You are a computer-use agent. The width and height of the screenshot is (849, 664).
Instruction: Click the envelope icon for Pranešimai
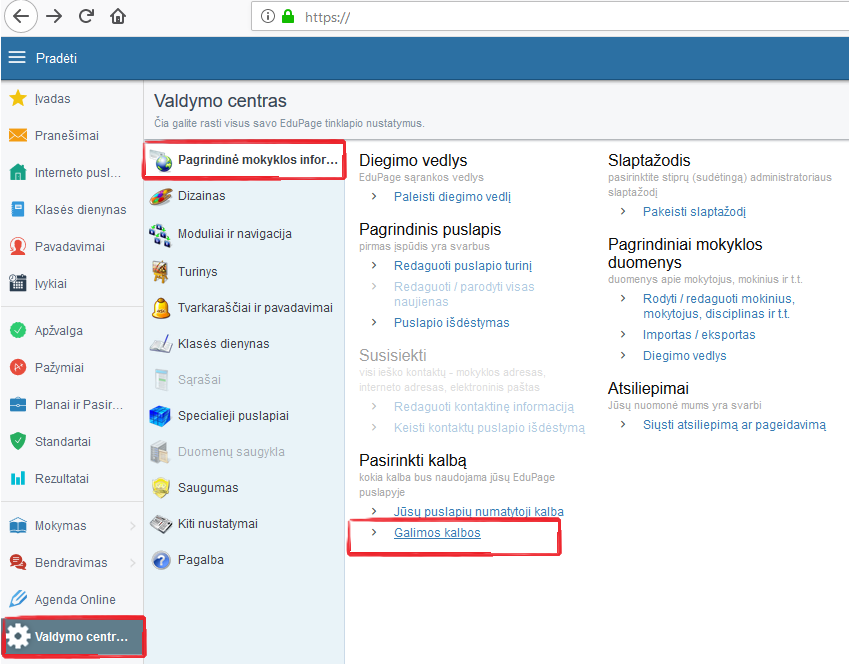pyautogui.click(x=18, y=135)
